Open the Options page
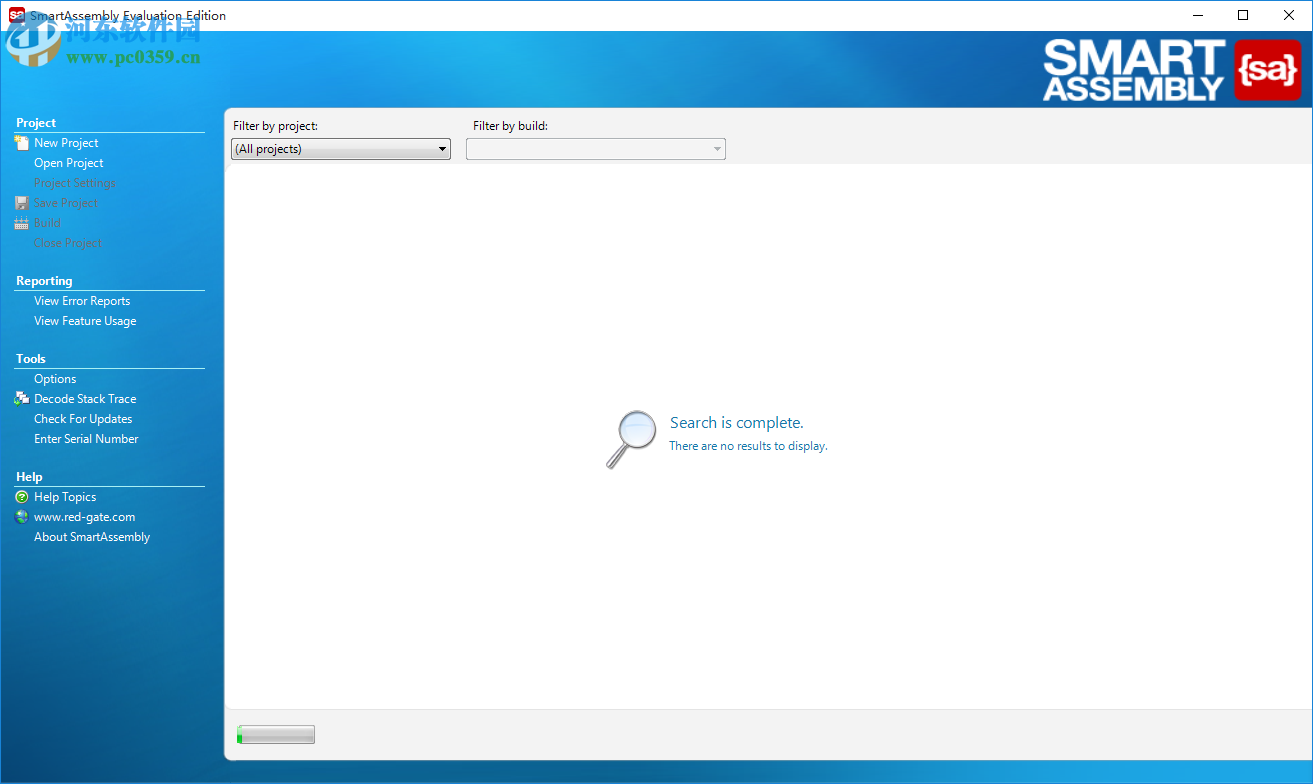 pos(53,378)
